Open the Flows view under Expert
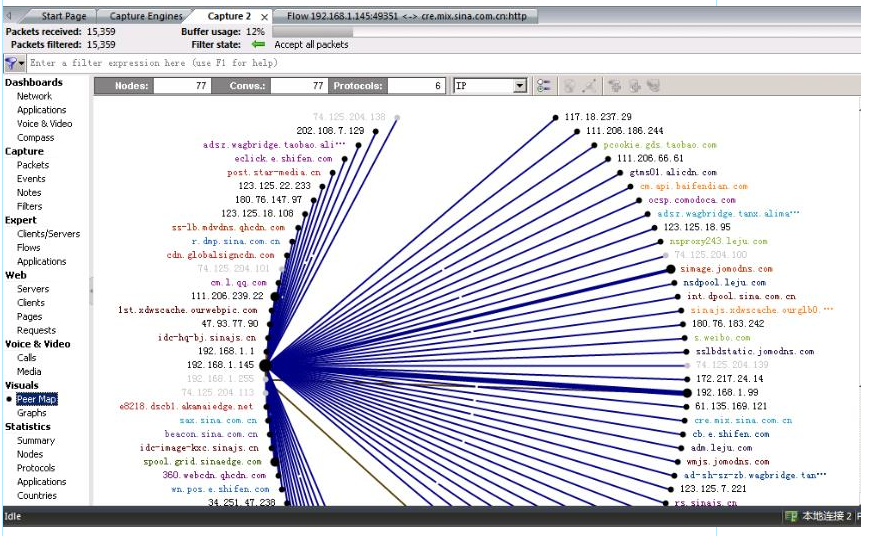This screenshot has height=536, width=873. [28, 248]
